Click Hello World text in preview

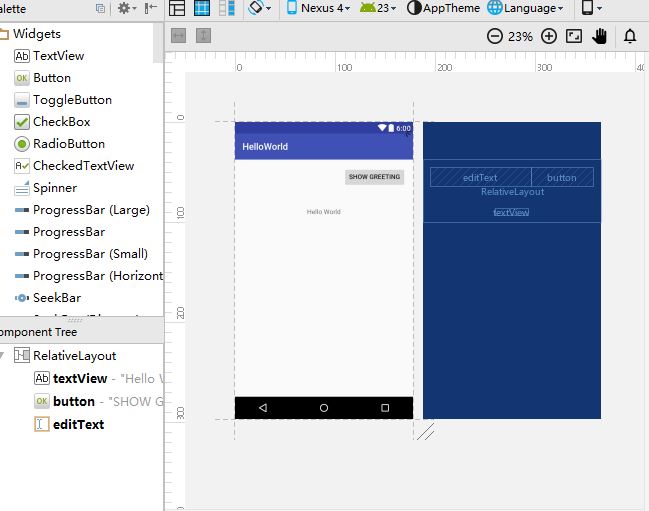[324, 212]
